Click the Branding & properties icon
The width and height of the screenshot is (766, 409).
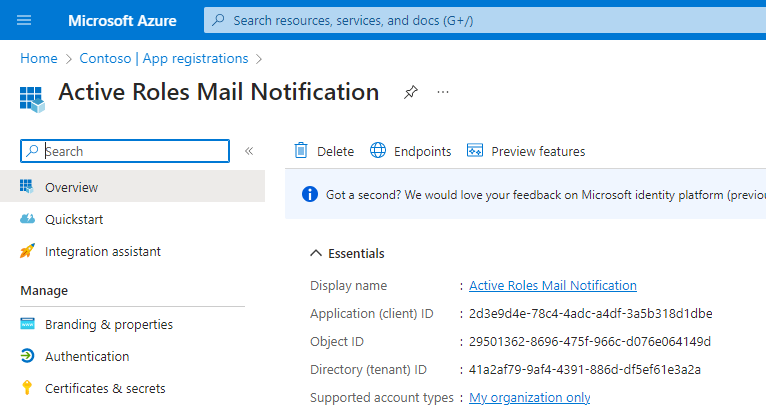point(27,324)
